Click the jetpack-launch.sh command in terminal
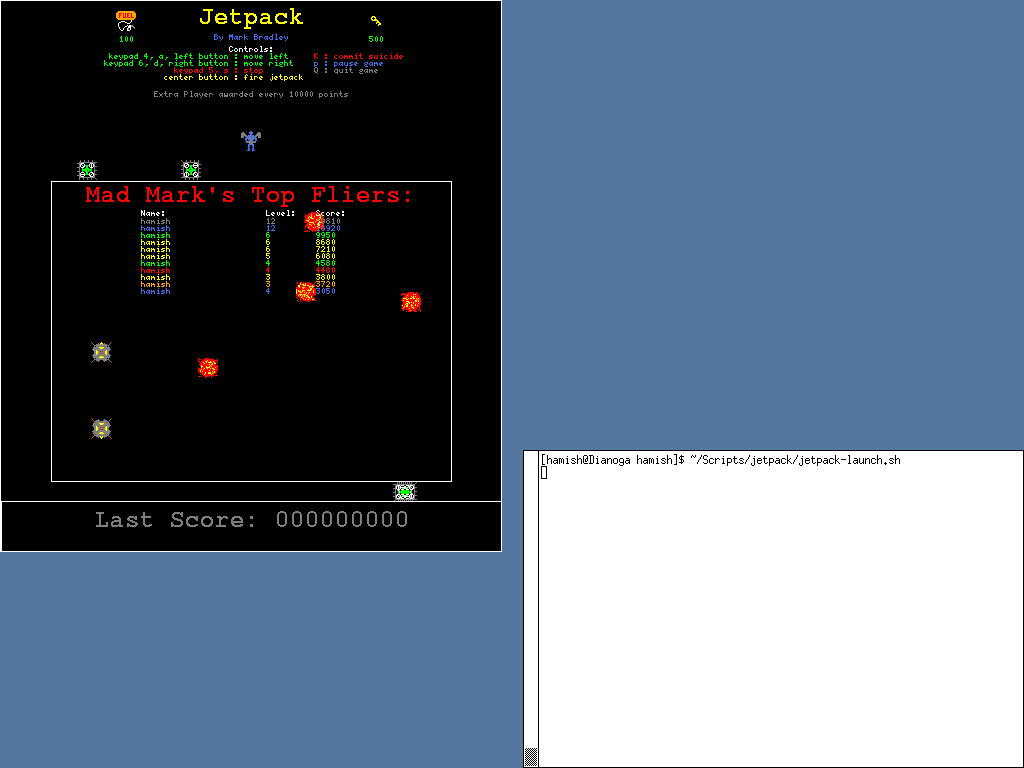The height and width of the screenshot is (768, 1024). pos(795,460)
